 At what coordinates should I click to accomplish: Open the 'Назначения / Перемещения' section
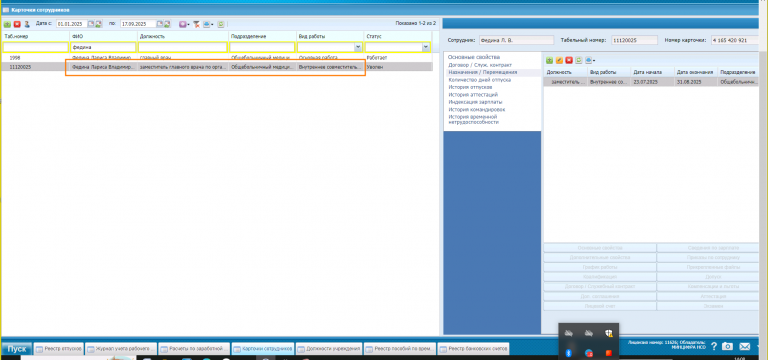[482, 72]
